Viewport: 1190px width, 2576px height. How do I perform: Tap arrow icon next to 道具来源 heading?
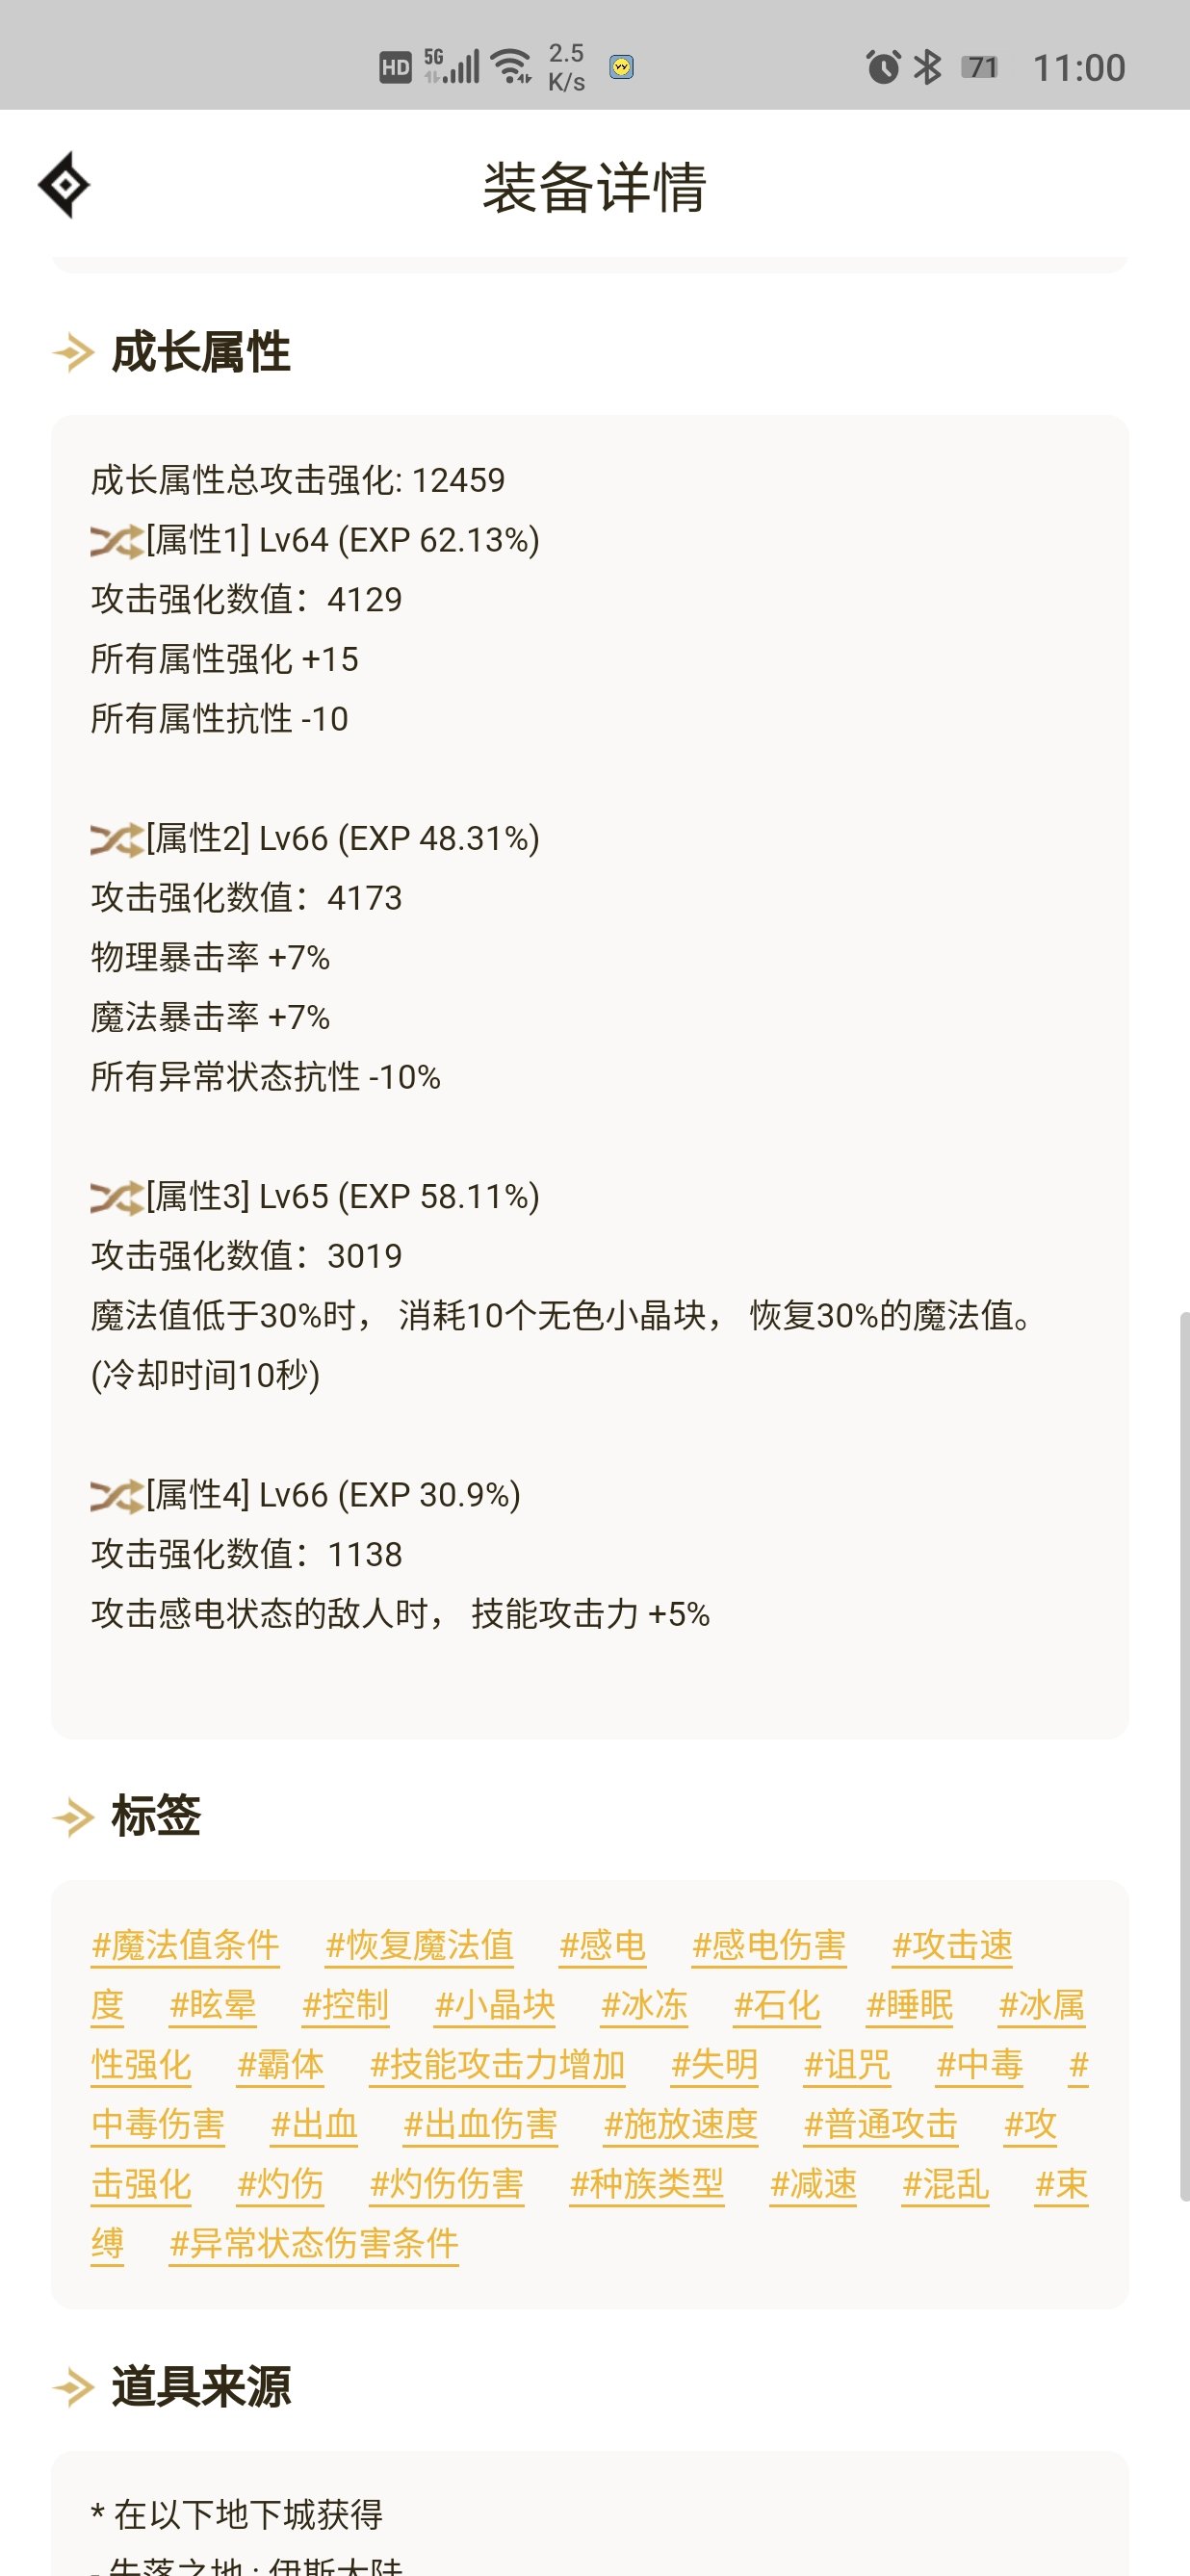click(73, 2388)
